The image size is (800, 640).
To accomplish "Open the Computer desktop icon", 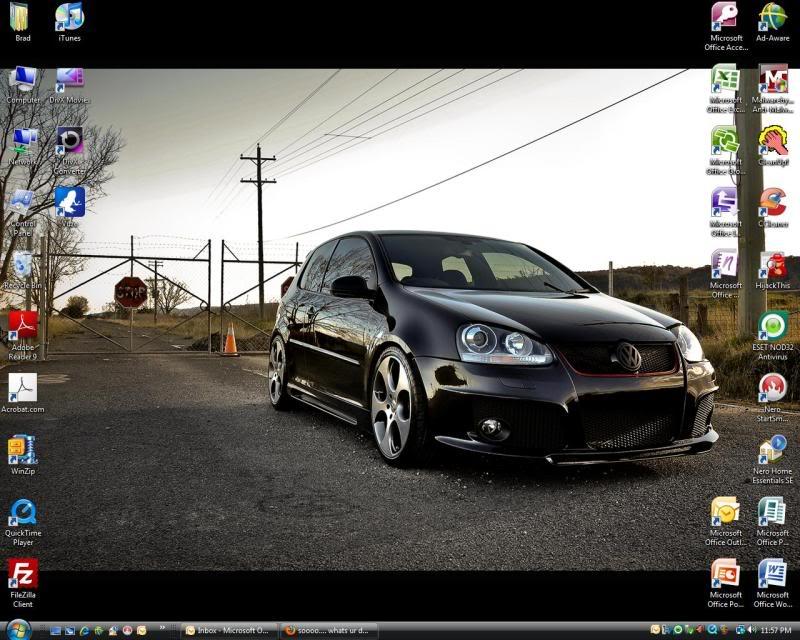I will (22, 85).
